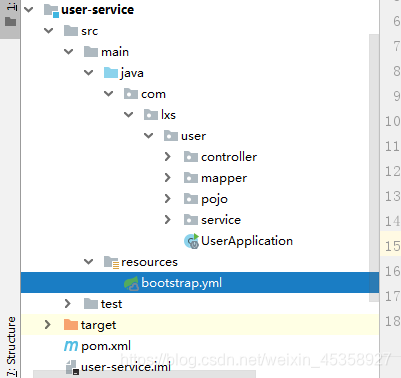Click editor gutter line number 18

pyautogui.click(x=392, y=321)
